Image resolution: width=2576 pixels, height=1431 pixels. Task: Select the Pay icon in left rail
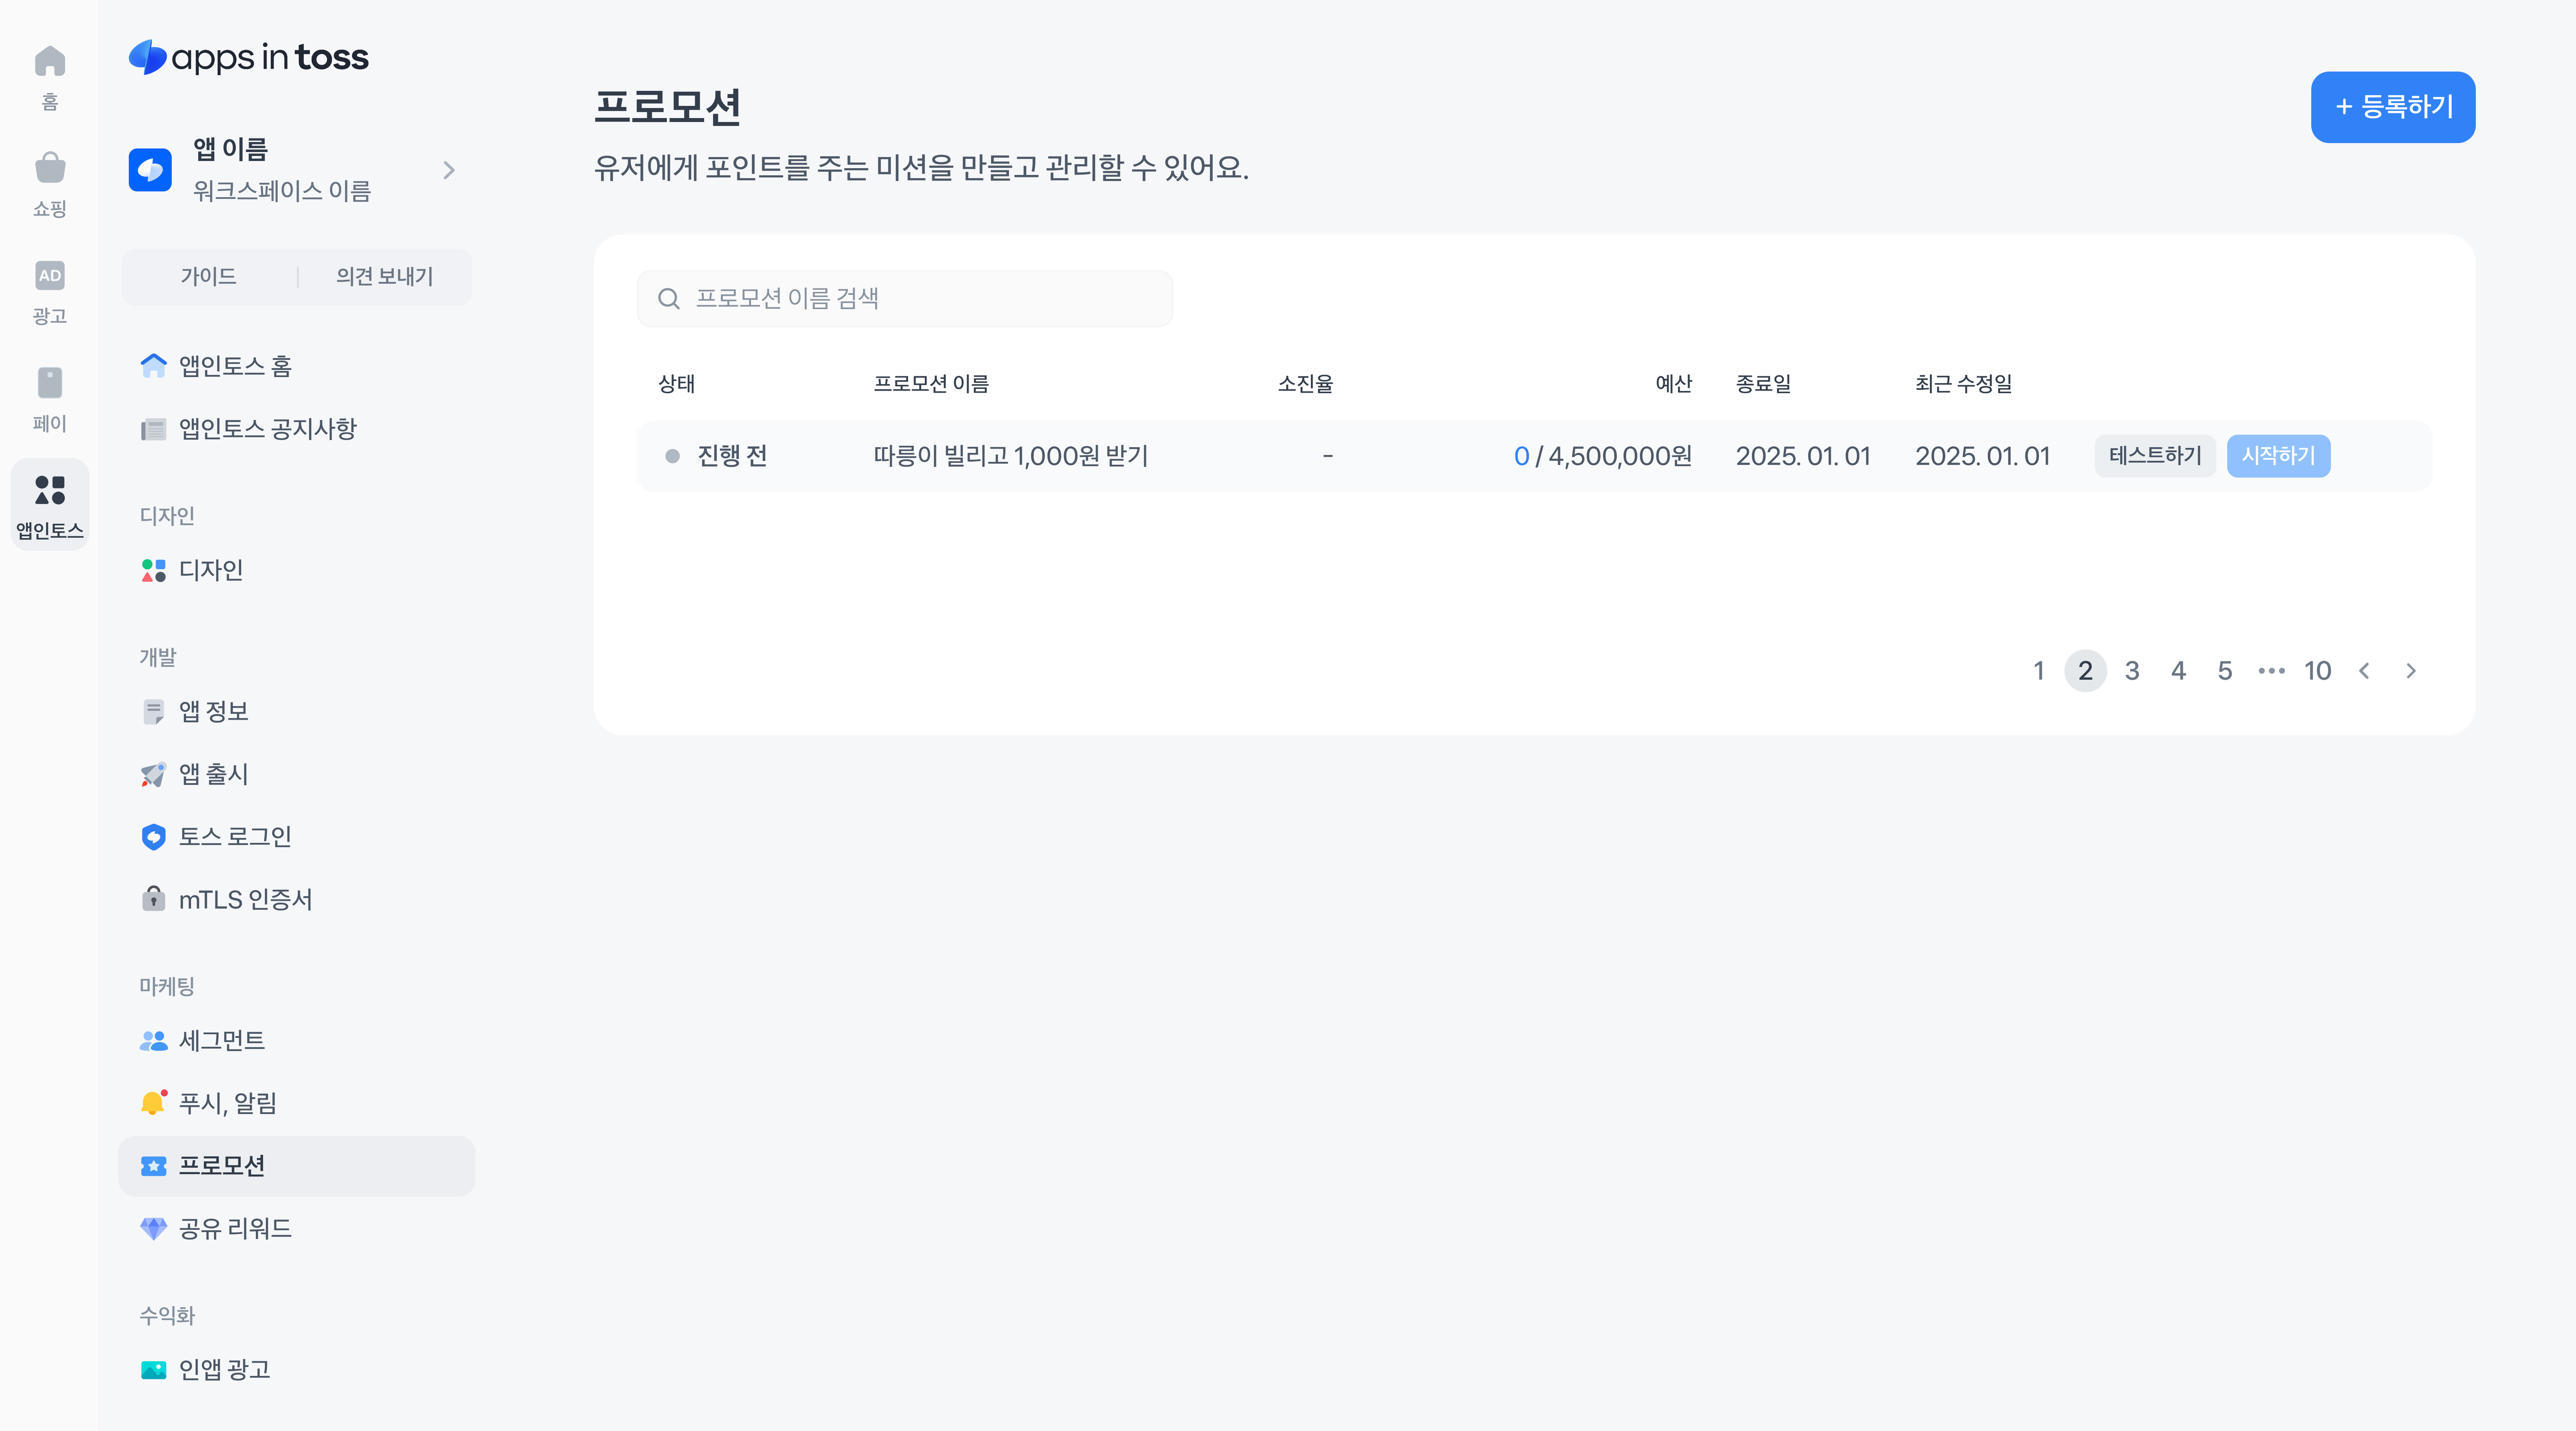click(x=49, y=383)
